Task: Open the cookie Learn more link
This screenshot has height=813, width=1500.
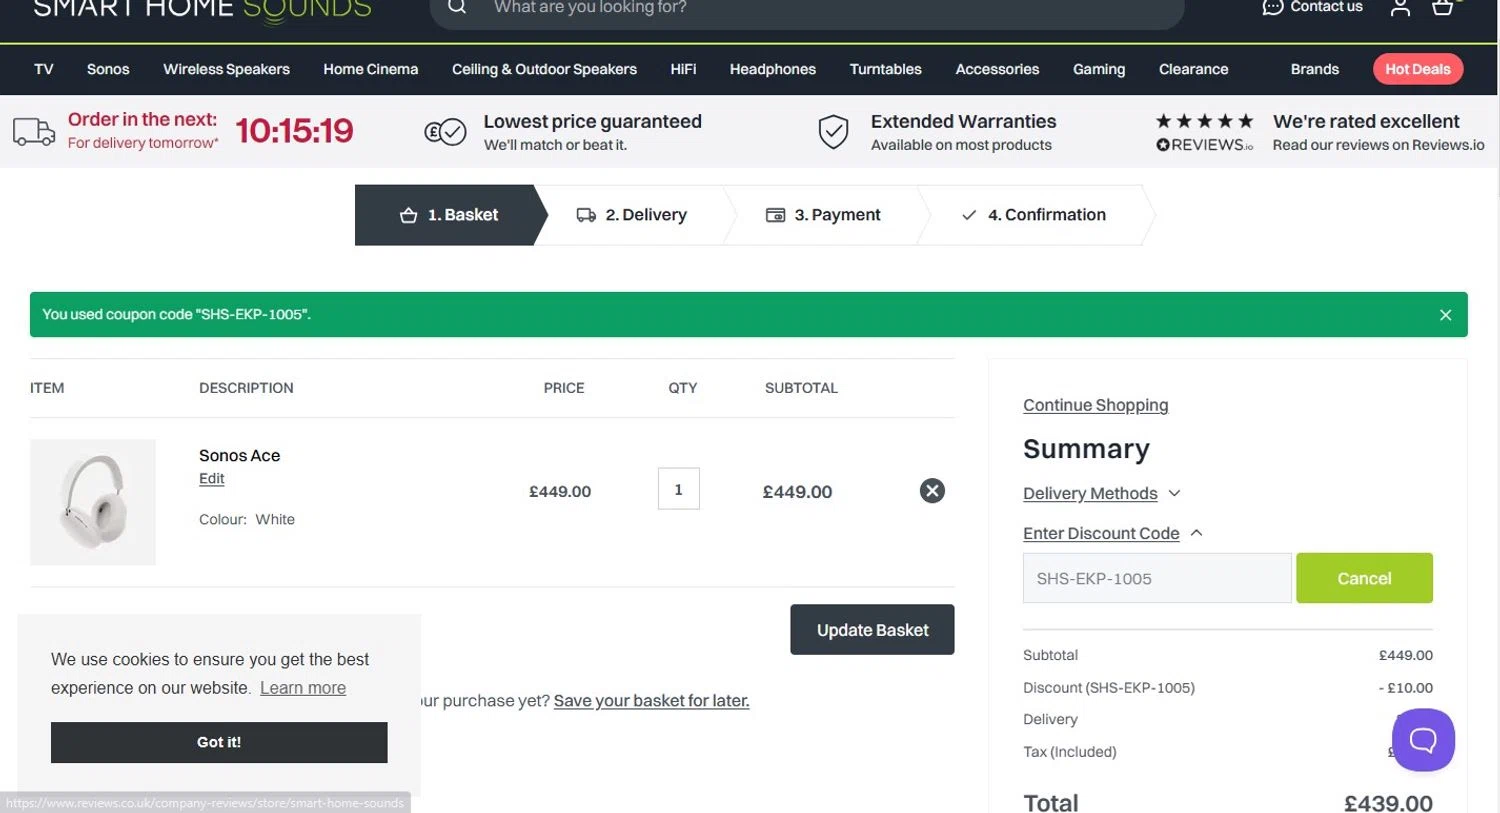Action: click(x=303, y=688)
